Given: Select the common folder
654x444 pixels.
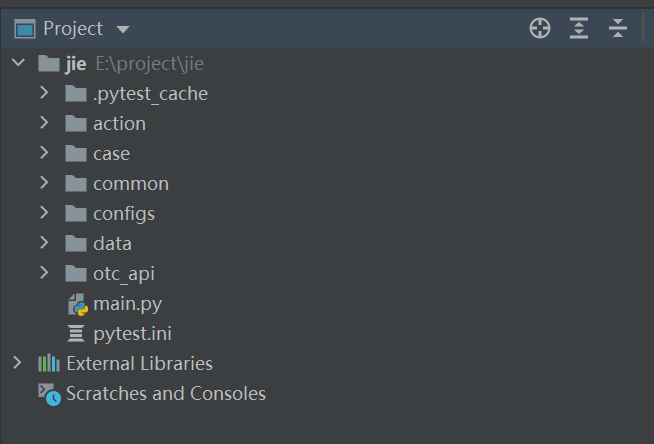Looking at the screenshot, I should 130,184.
